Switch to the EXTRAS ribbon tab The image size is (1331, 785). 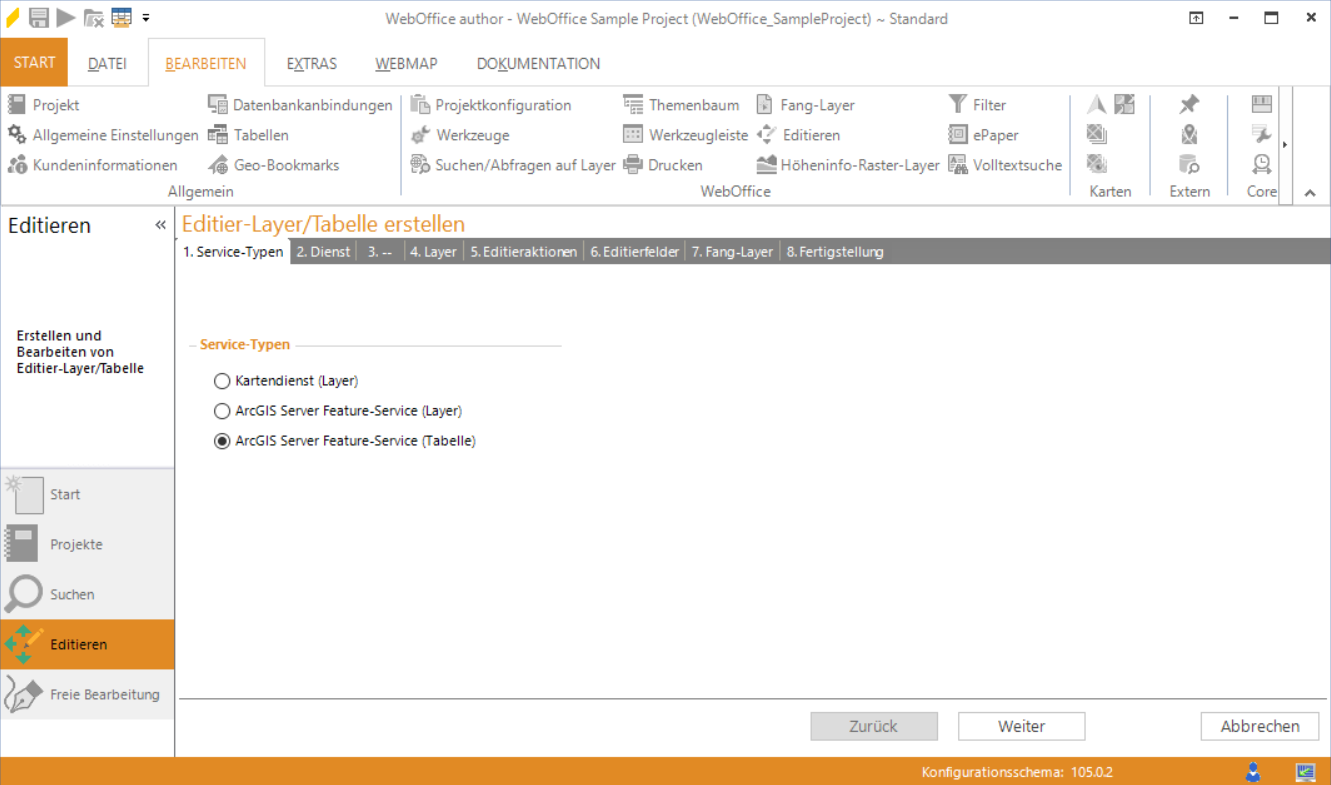[312, 64]
